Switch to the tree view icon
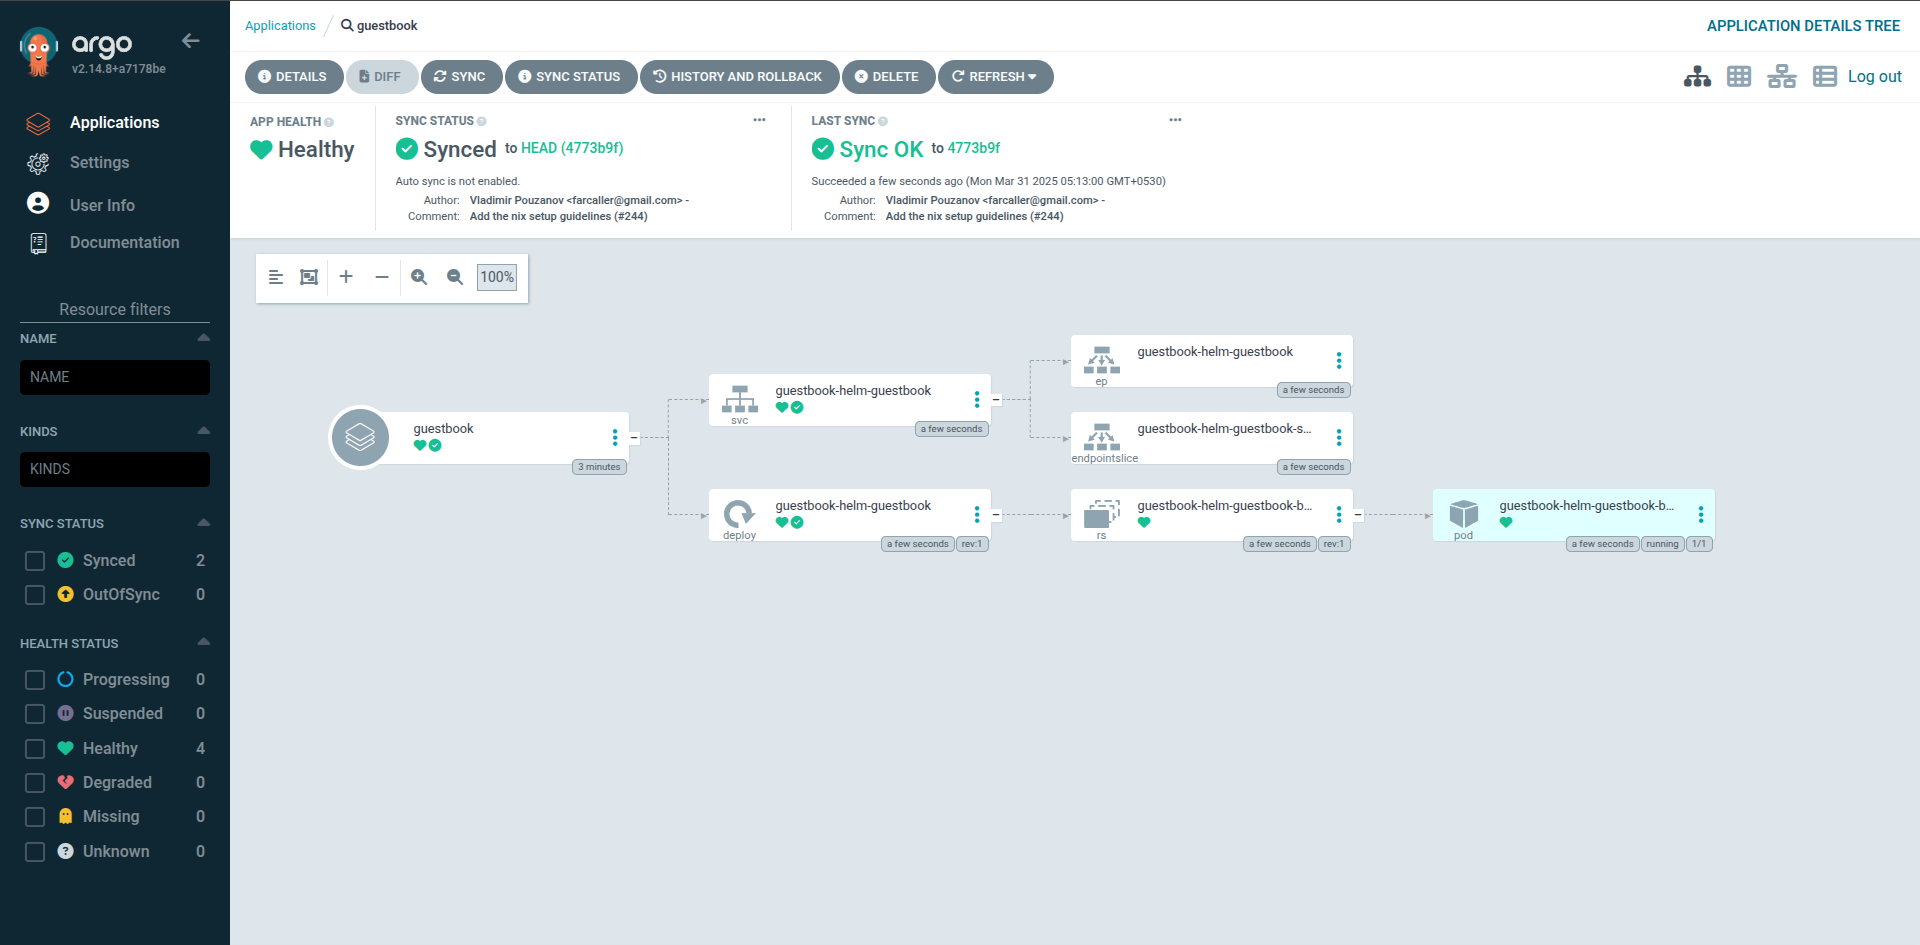Screen dimensions: 1920x945 point(1697,77)
